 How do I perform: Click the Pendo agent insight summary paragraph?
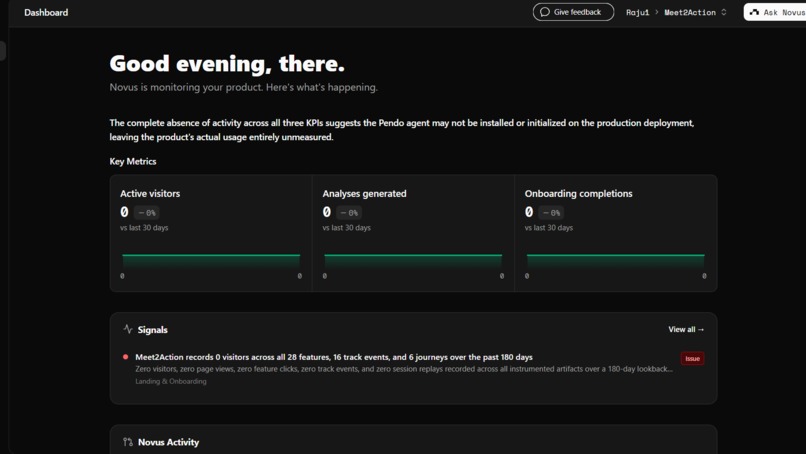[x=401, y=130]
